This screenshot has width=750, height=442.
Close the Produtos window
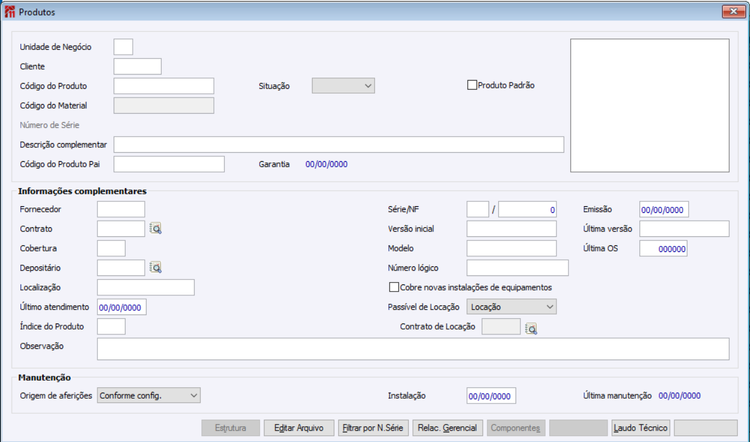point(733,11)
